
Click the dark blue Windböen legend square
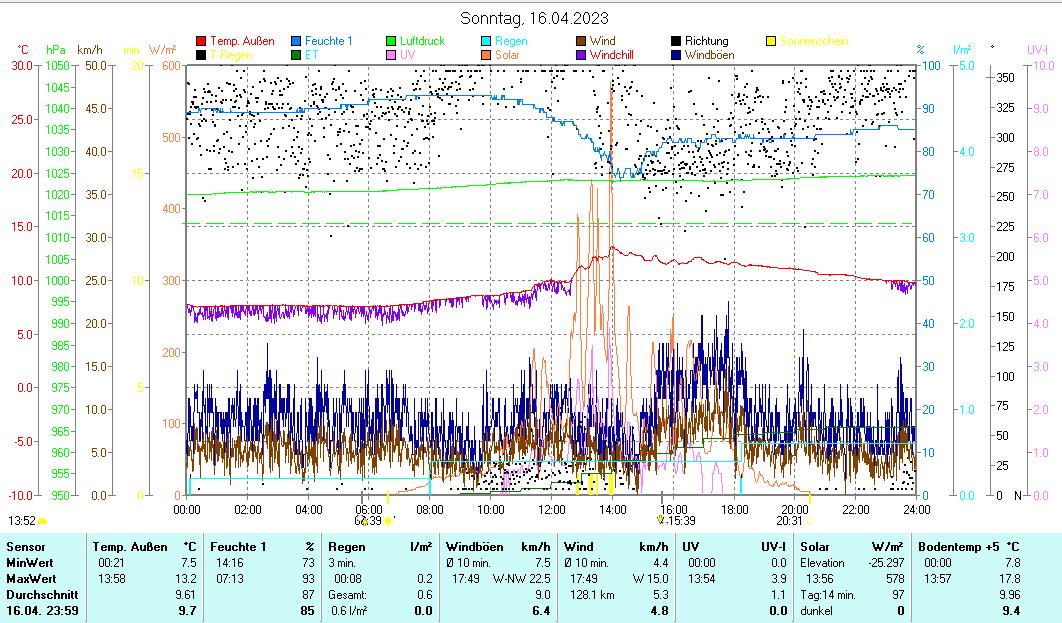676,55
